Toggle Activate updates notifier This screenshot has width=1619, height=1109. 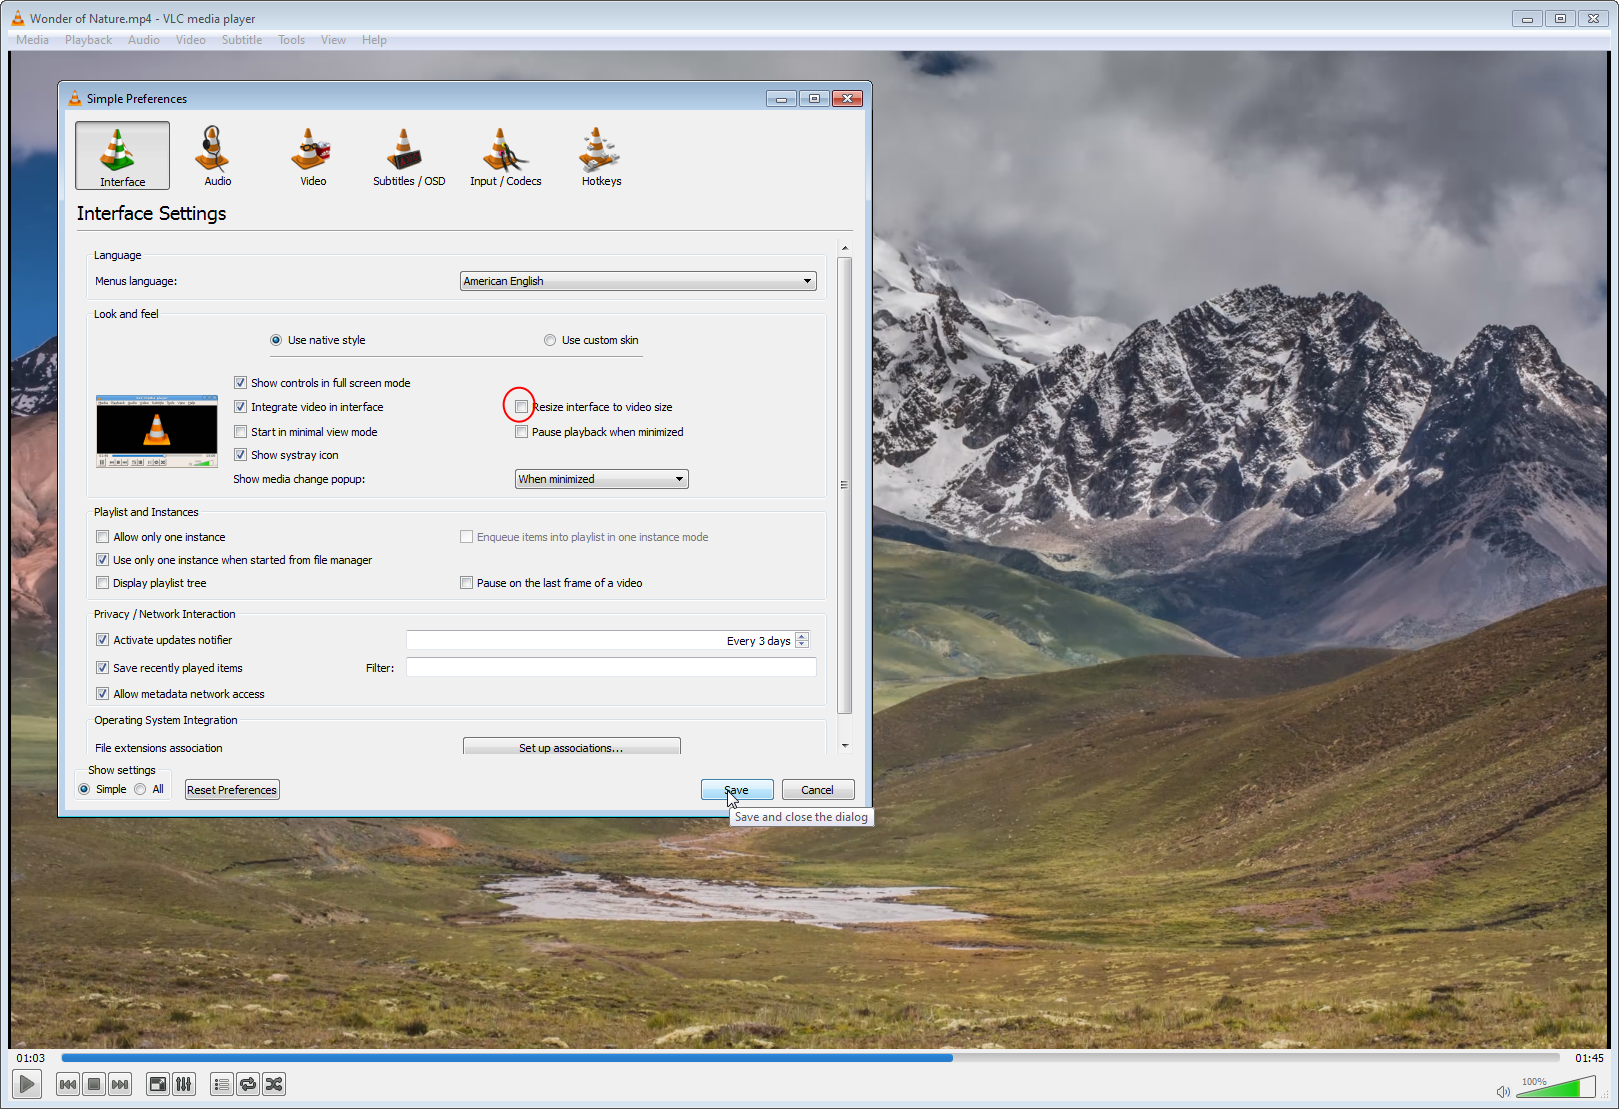102,639
